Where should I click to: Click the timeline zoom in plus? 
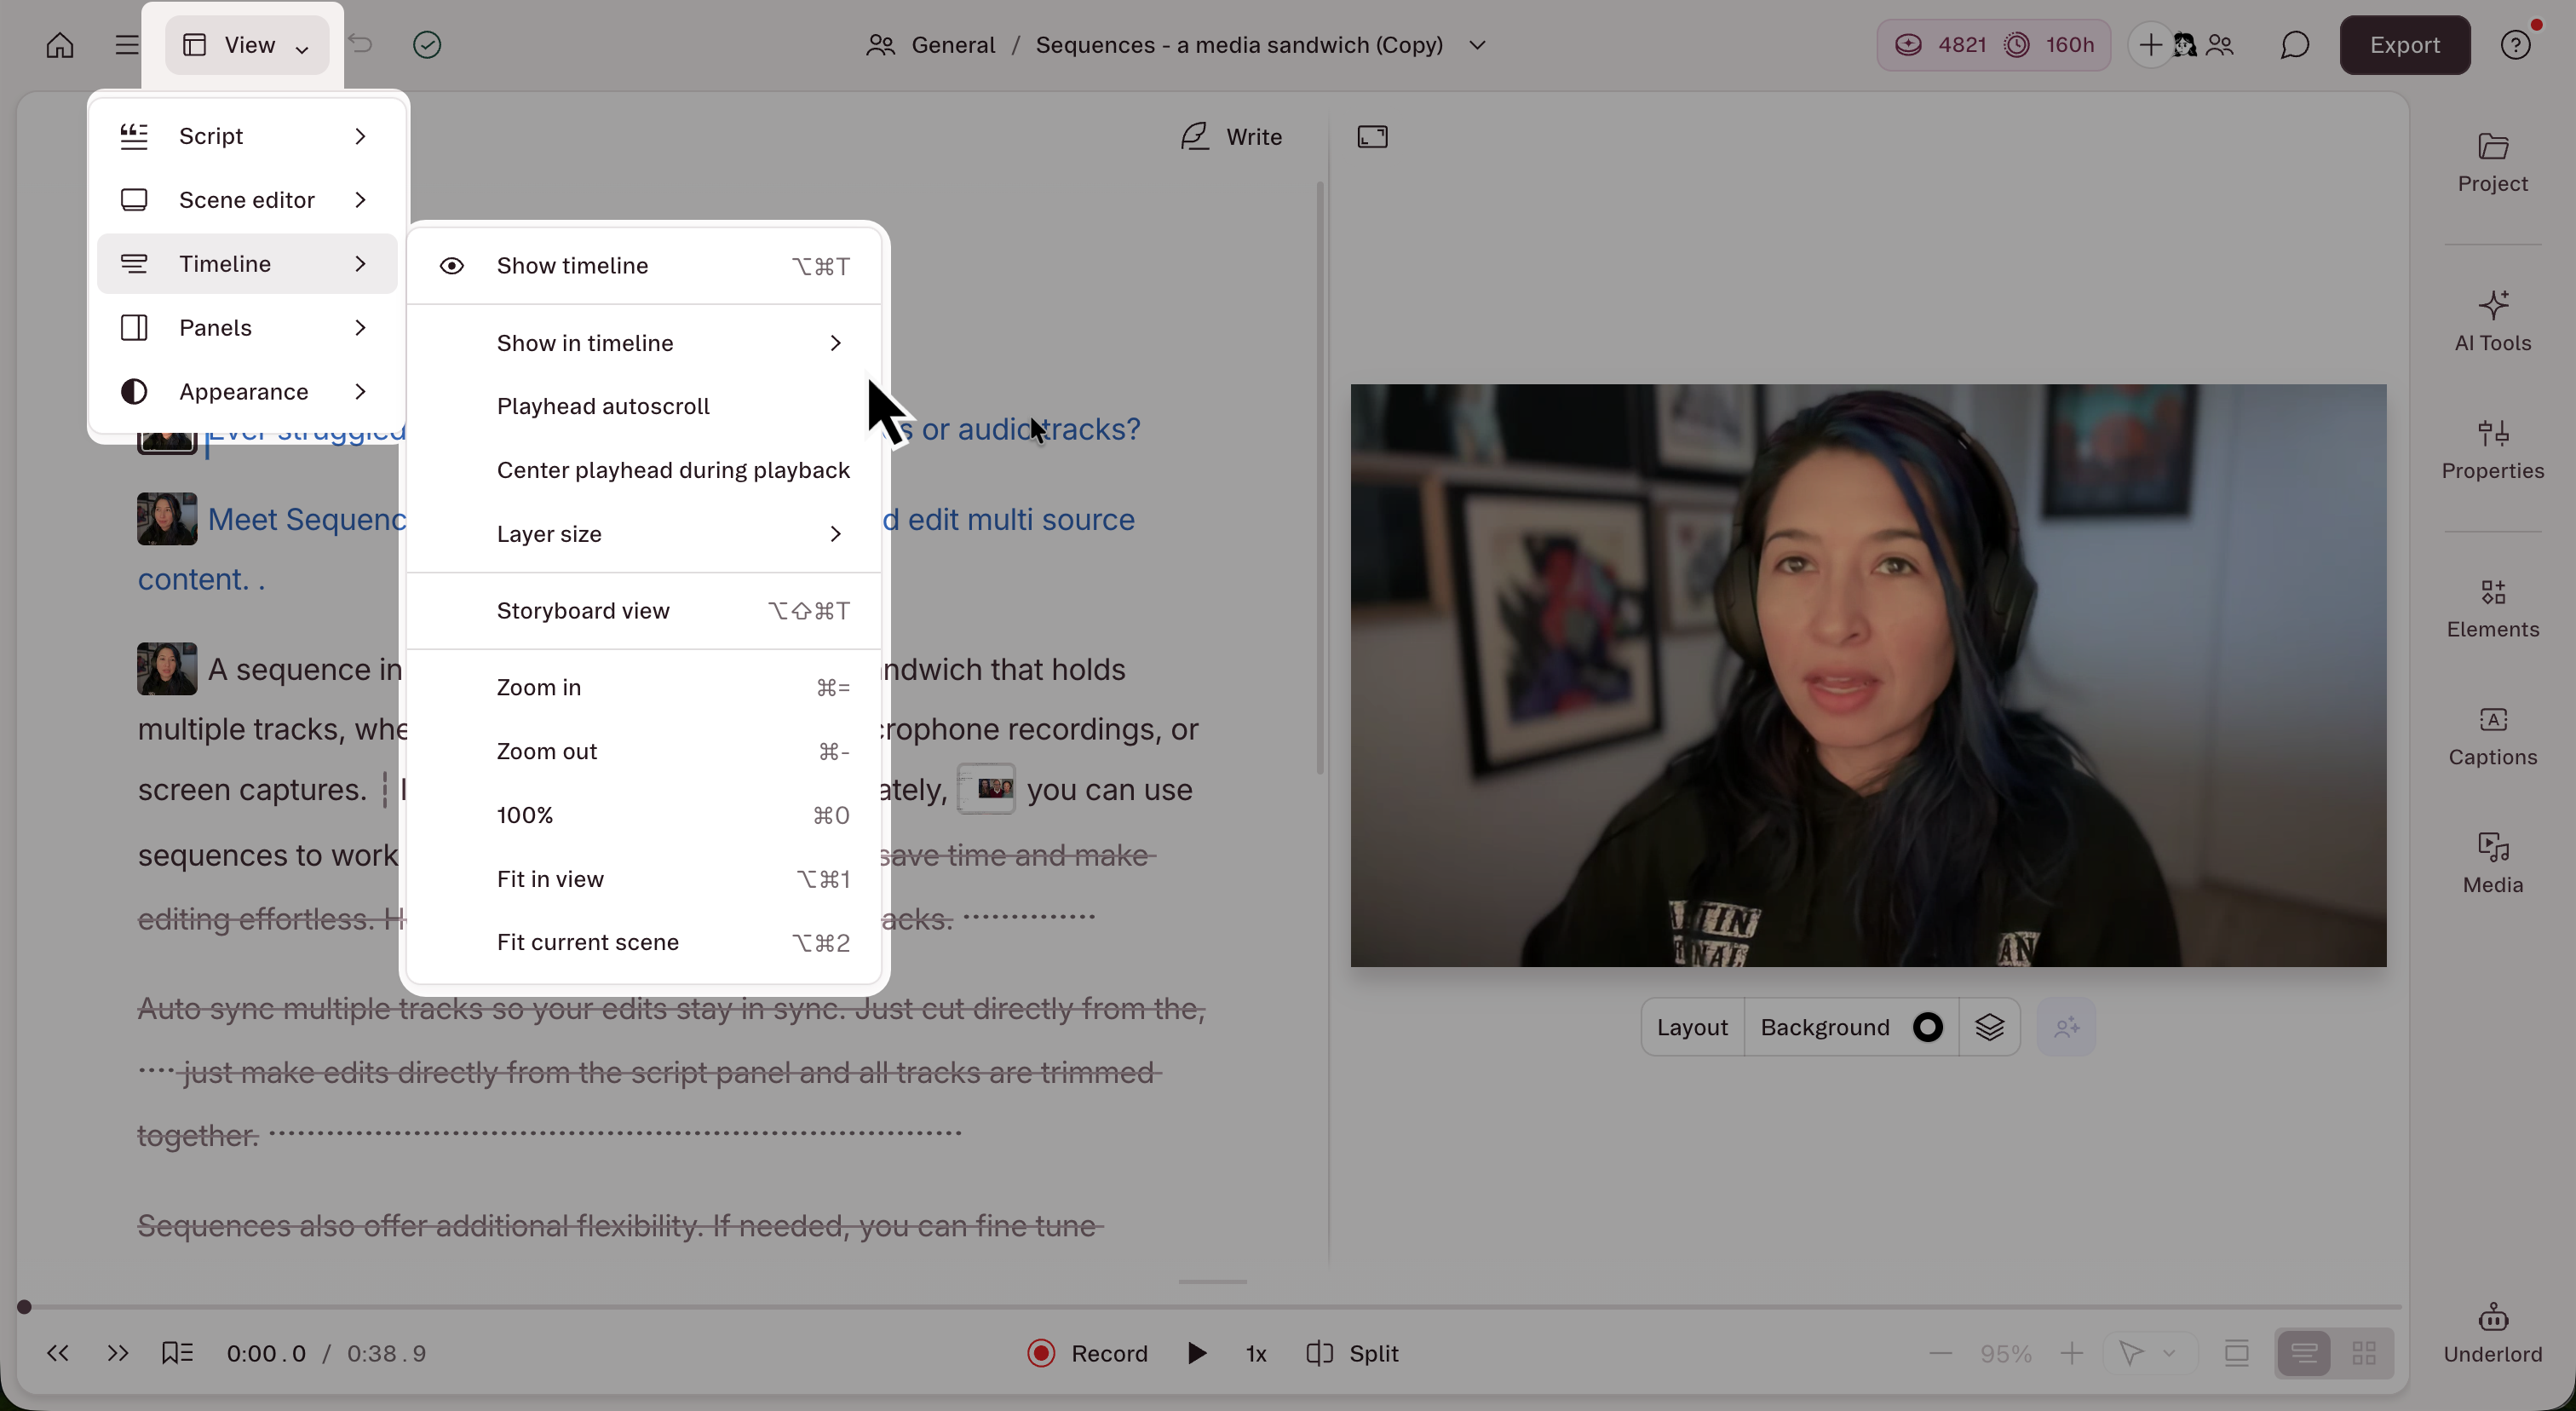click(2072, 1354)
